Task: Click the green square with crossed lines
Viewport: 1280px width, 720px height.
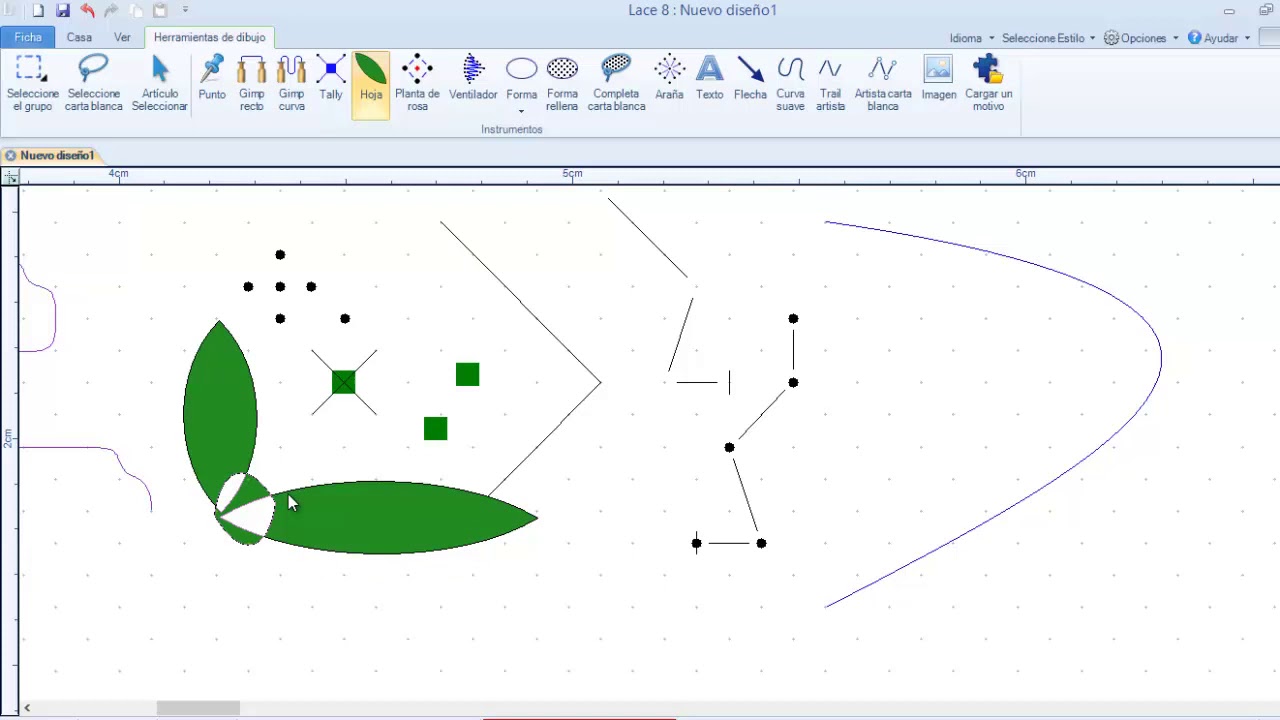Action: point(344,382)
